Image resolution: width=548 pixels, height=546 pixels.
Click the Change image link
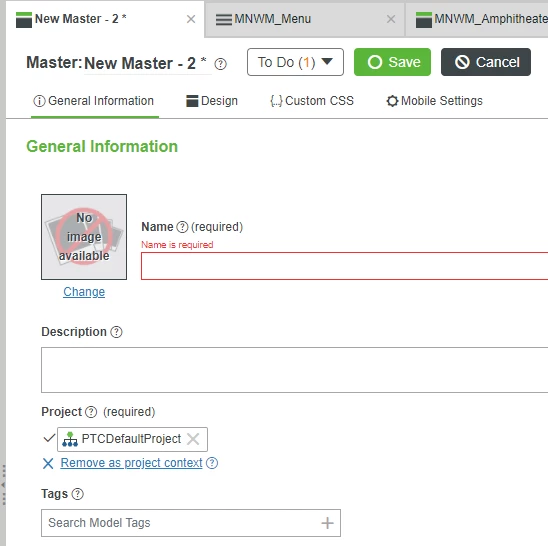point(84,292)
